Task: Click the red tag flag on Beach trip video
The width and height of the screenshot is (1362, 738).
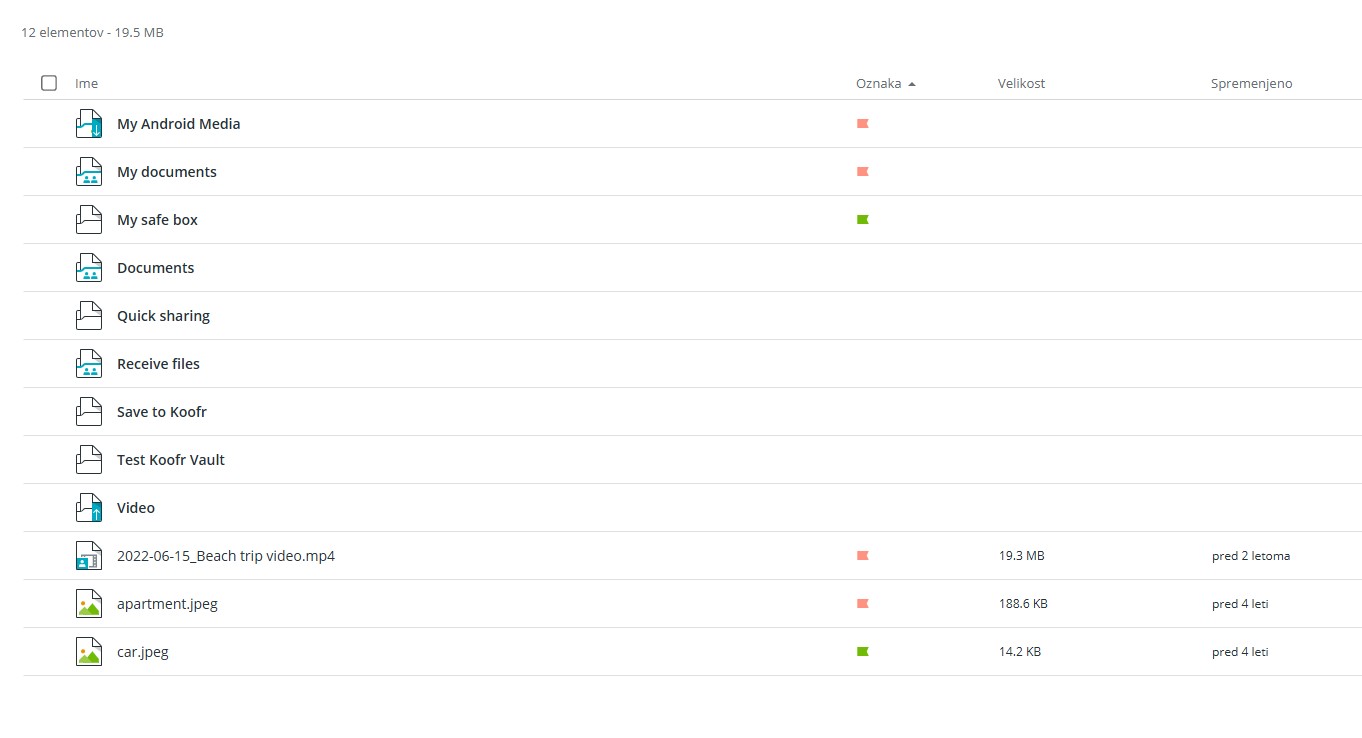Action: (863, 556)
